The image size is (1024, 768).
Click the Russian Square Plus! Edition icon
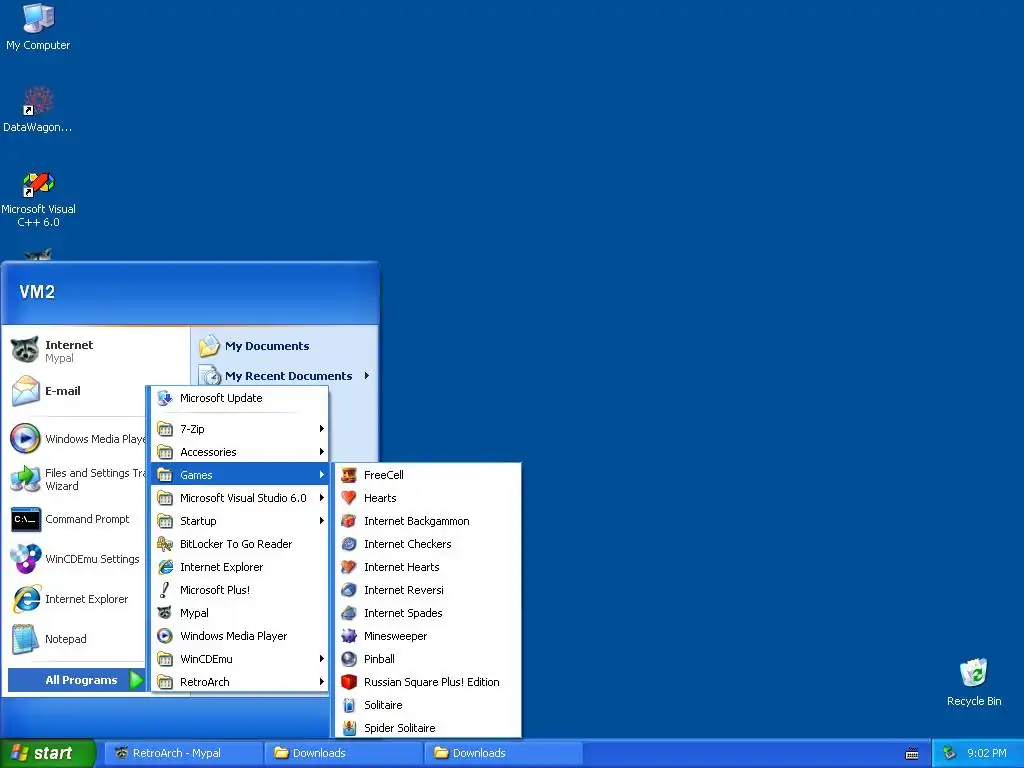[349, 682]
